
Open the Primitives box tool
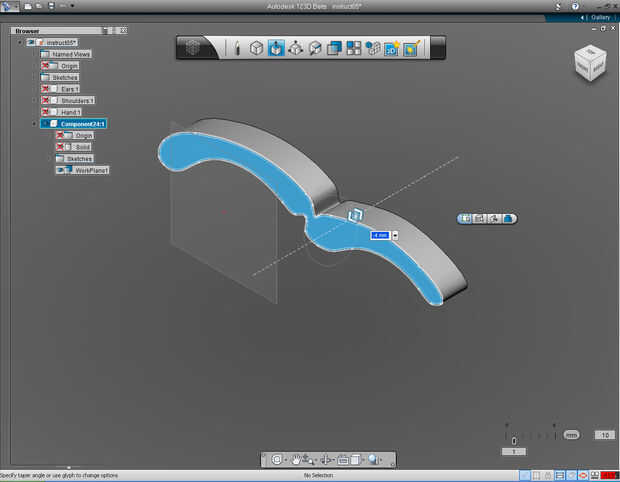(256, 48)
